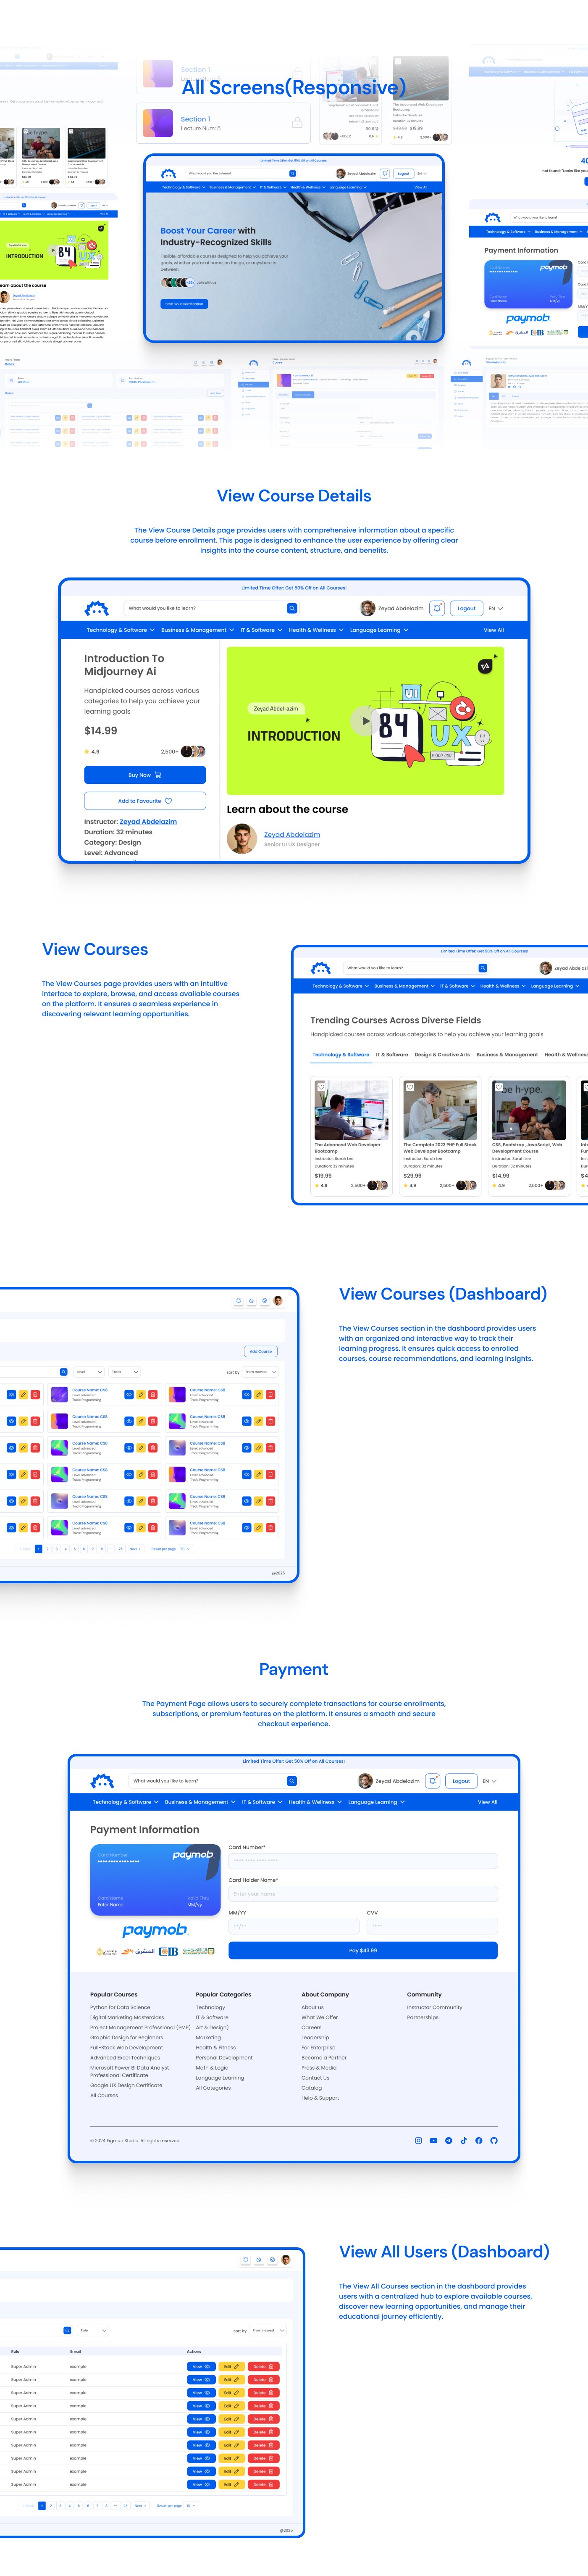Expand Health & Wellness menu in Course Details navbar
This screenshot has width=588, height=2576.
coord(316,630)
